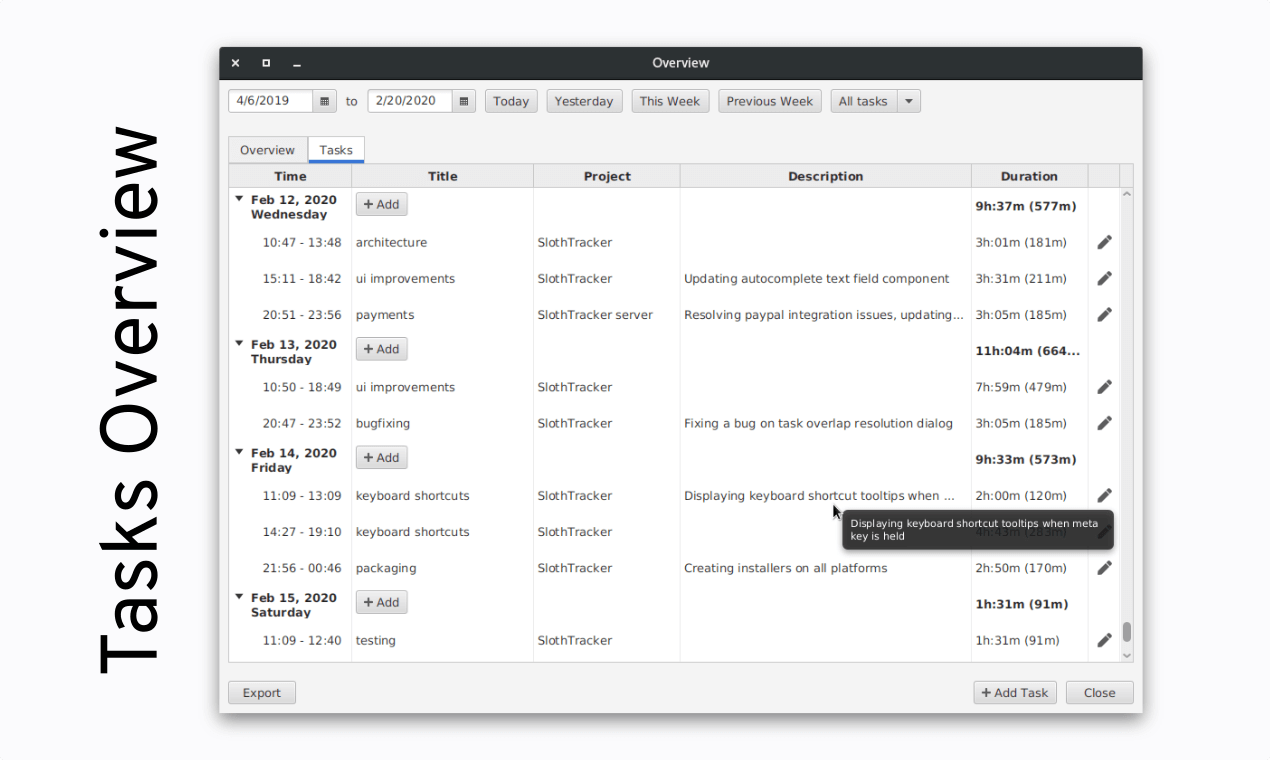Collapse the Feb 15, 2020 Saturday group
1270x760 pixels.
(x=239, y=596)
